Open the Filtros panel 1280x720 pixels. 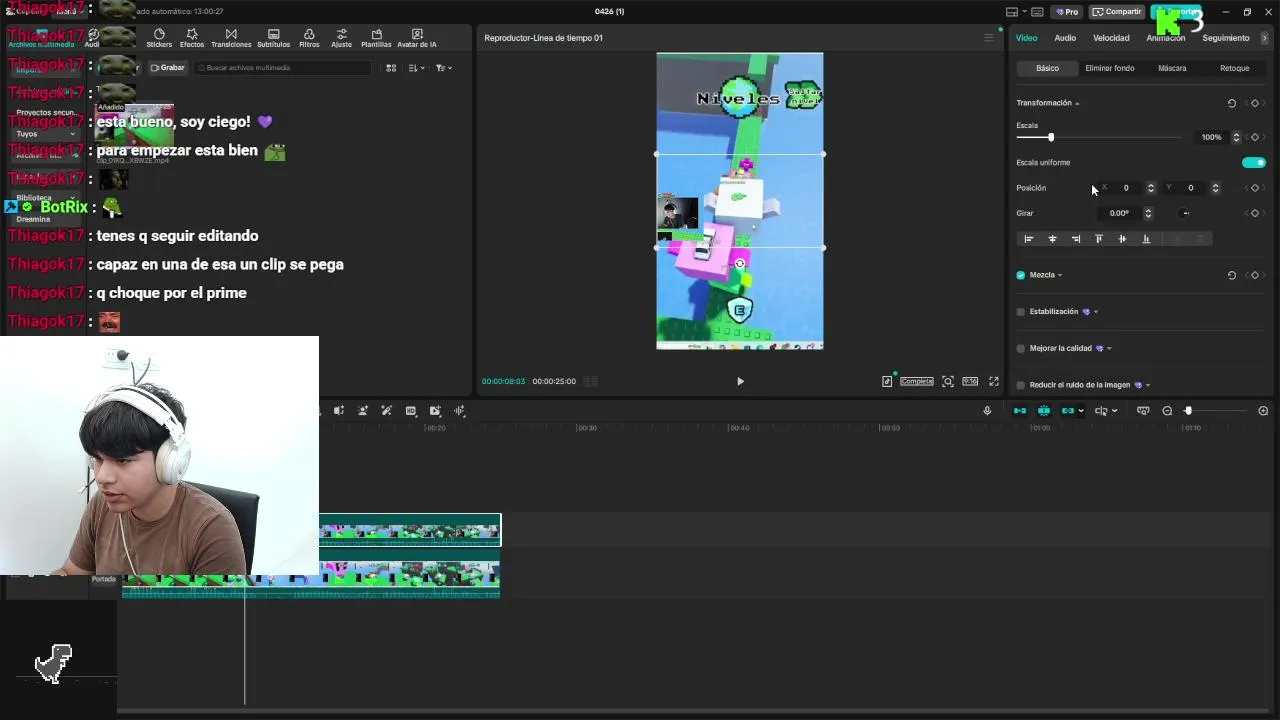309,38
